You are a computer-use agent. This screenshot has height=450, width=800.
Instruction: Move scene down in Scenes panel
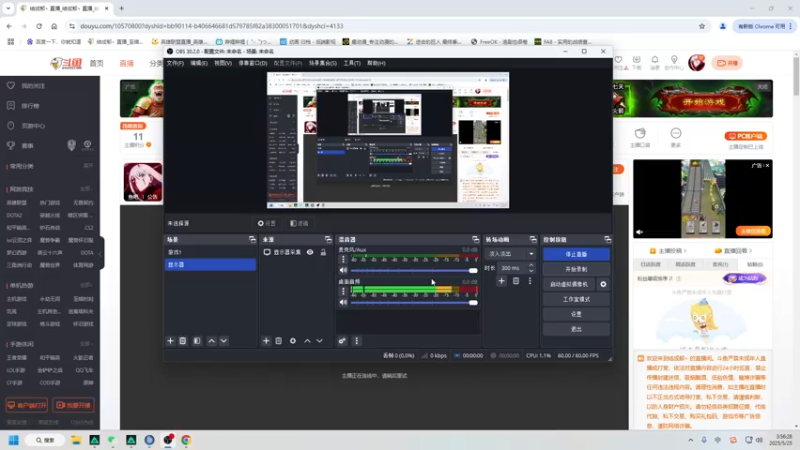coord(224,341)
